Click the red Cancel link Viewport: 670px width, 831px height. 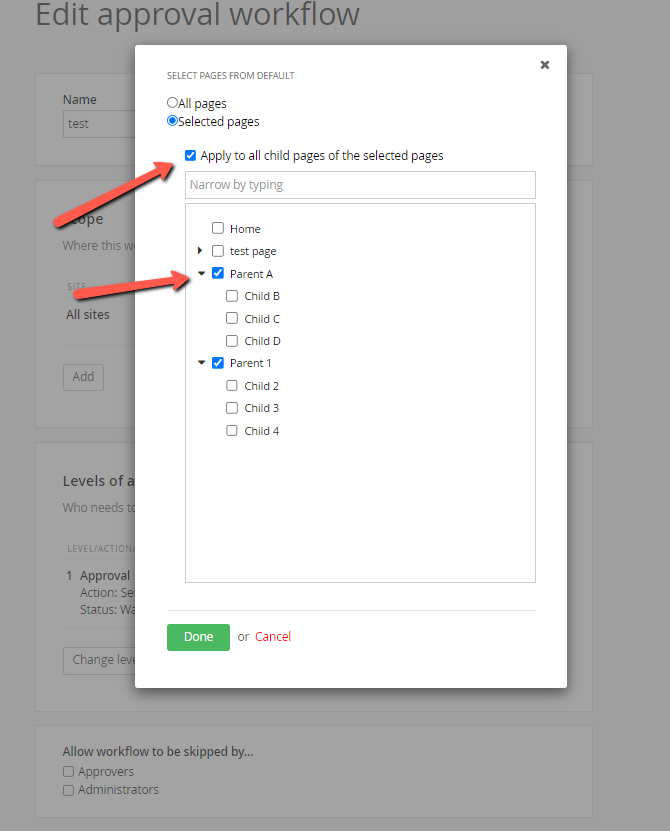[x=273, y=636]
